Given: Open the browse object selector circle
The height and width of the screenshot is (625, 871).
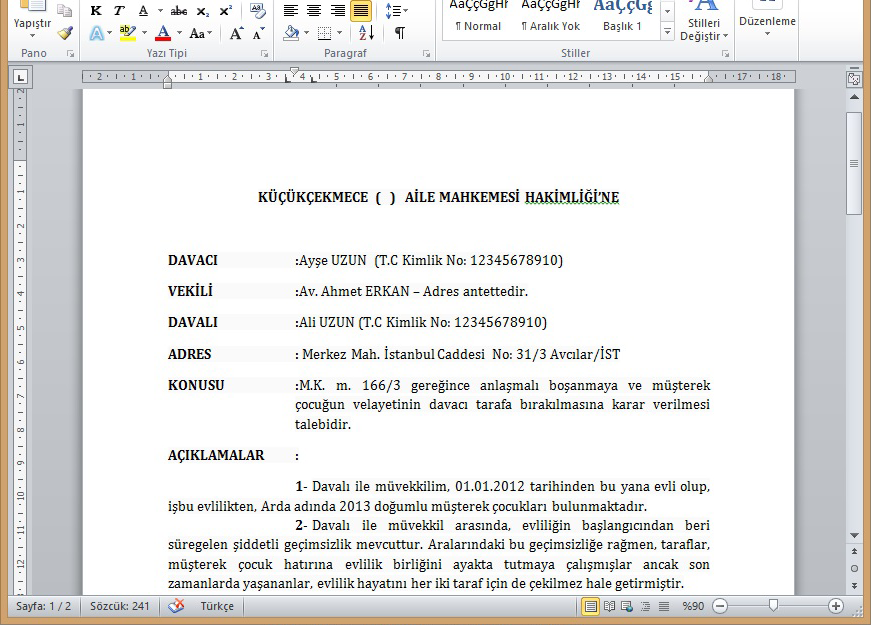Looking at the screenshot, I should [x=854, y=568].
